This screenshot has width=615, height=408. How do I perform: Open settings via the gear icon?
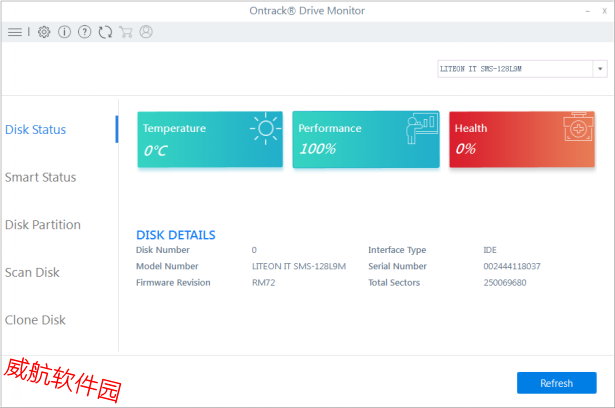click(44, 32)
